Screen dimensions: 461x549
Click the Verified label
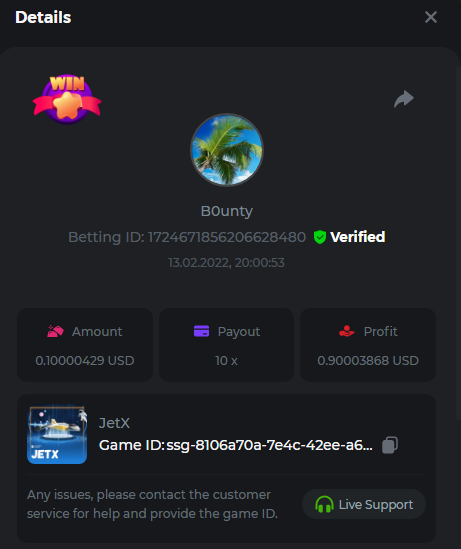point(357,237)
